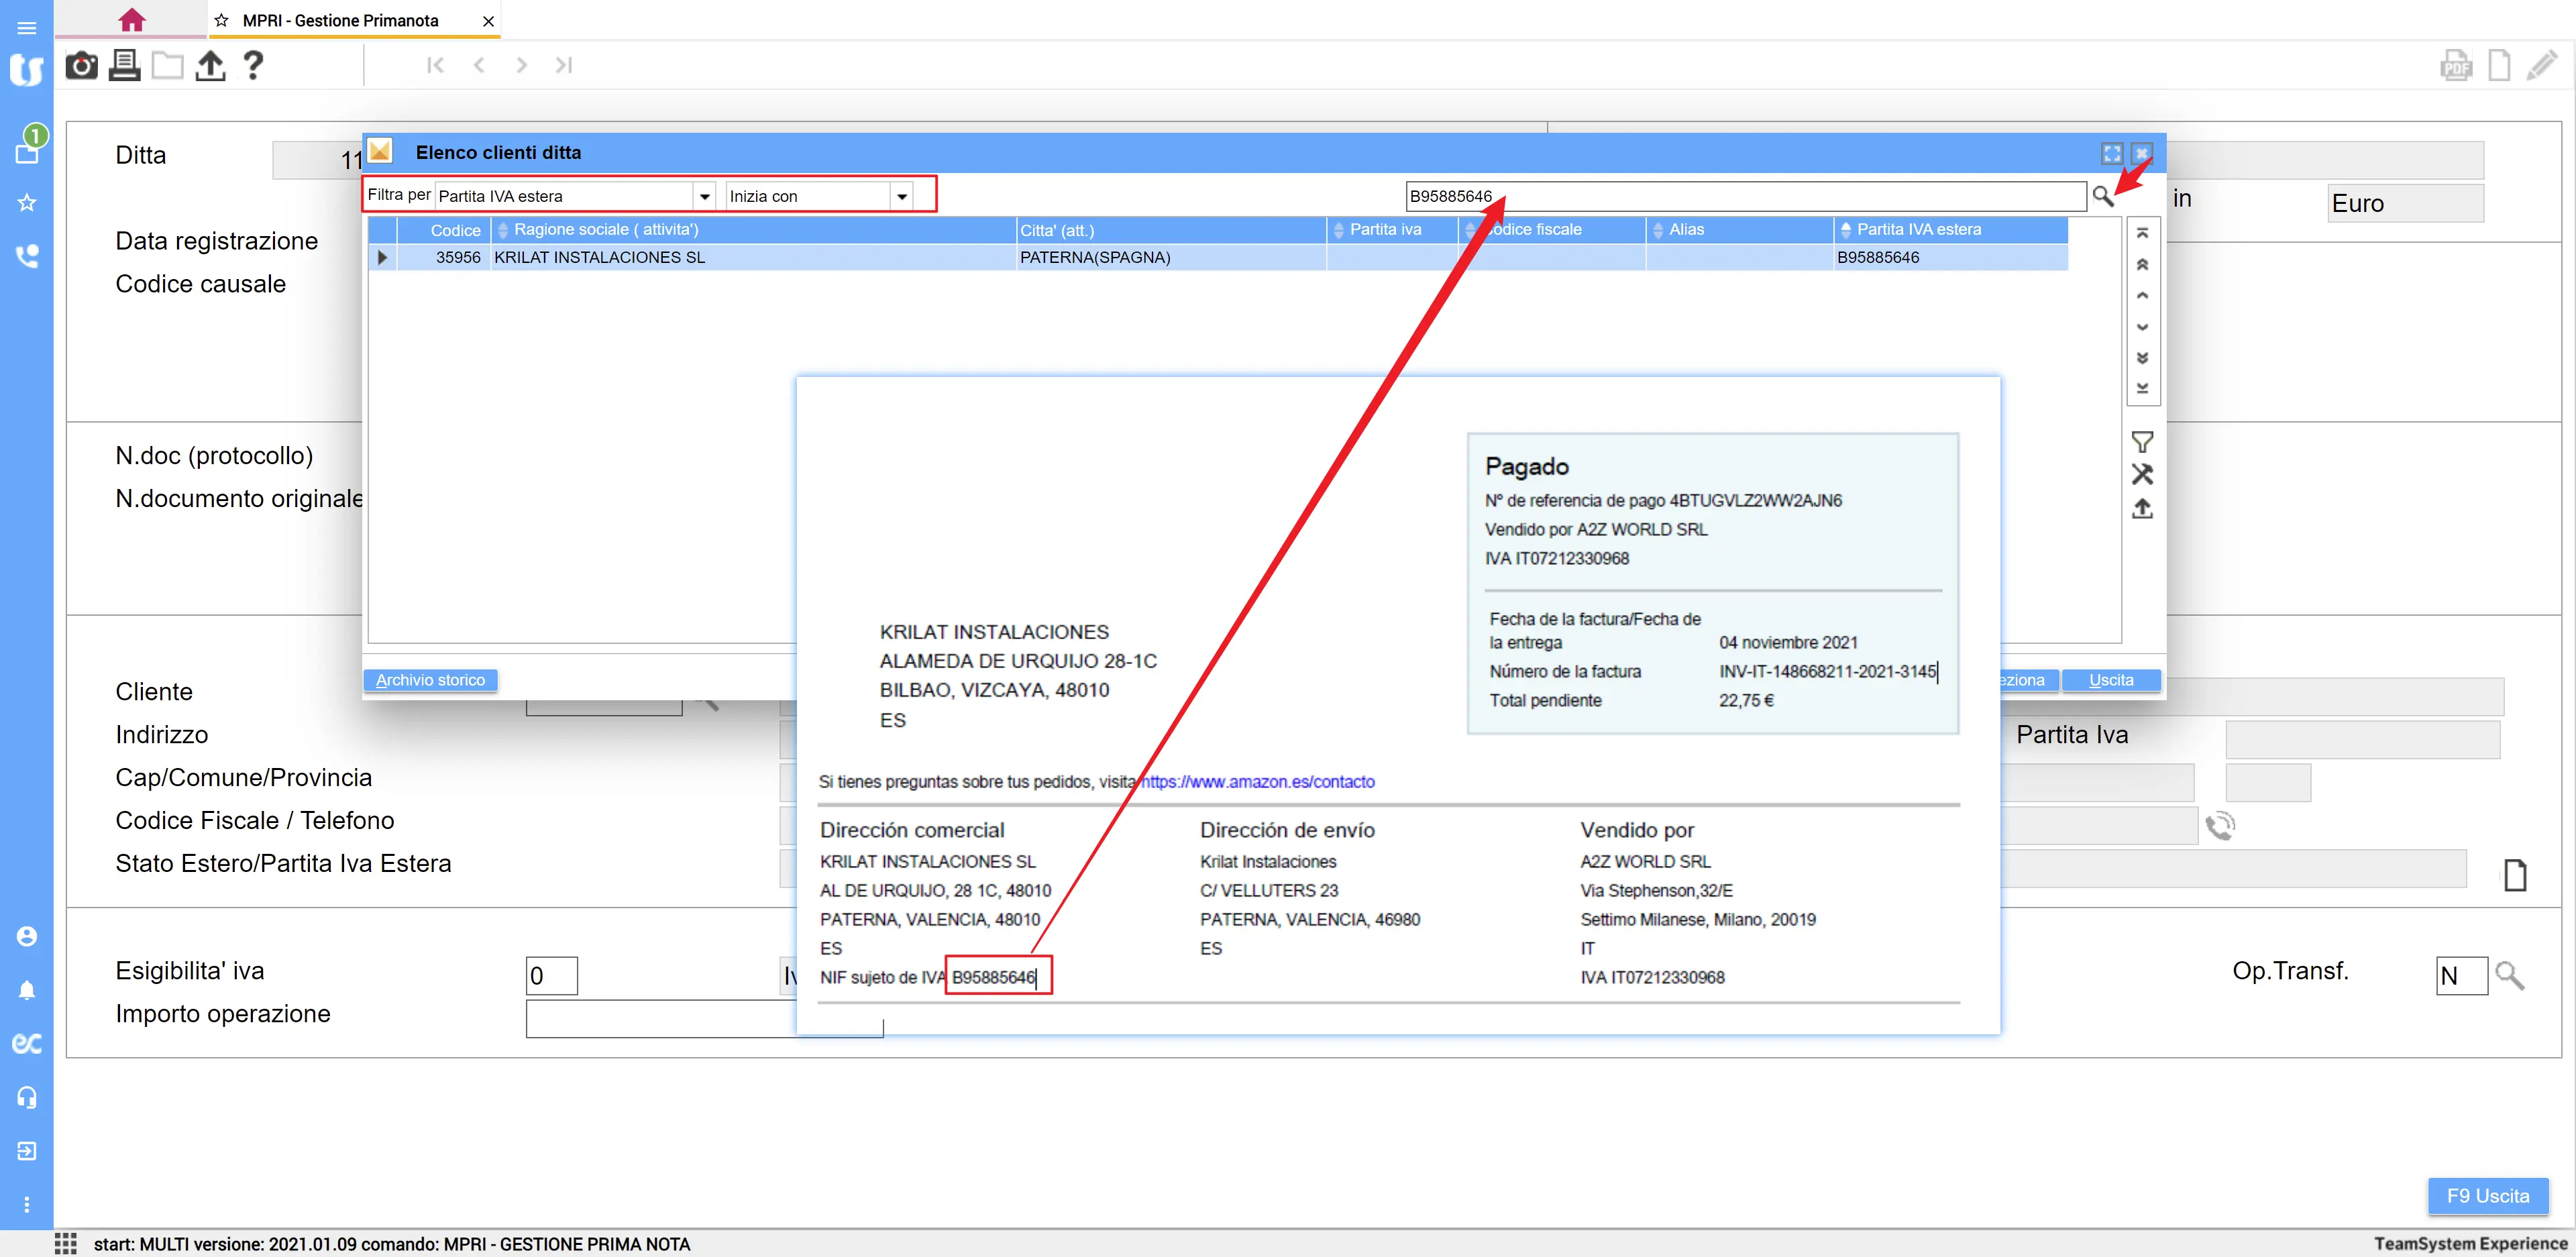This screenshot has width=2576, height=1257.
Task: Click the search magnifier next to B95885646
Action: pos(2101,196)
